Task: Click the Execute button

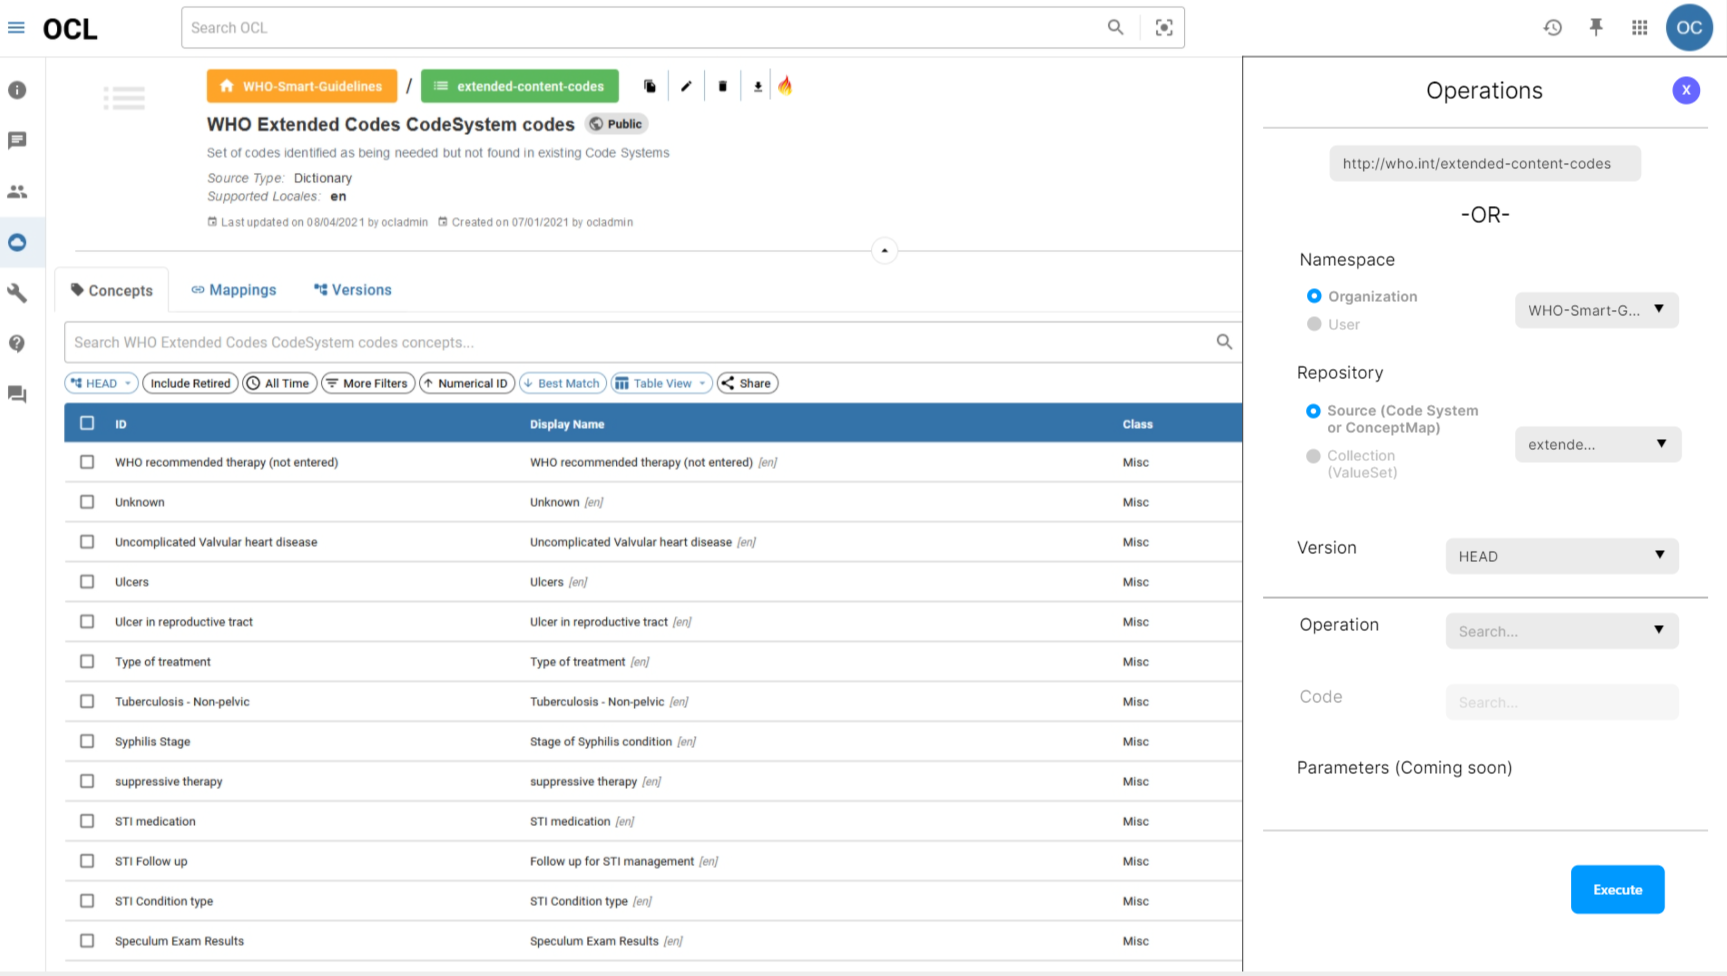Action: [x=1617, y=889]
